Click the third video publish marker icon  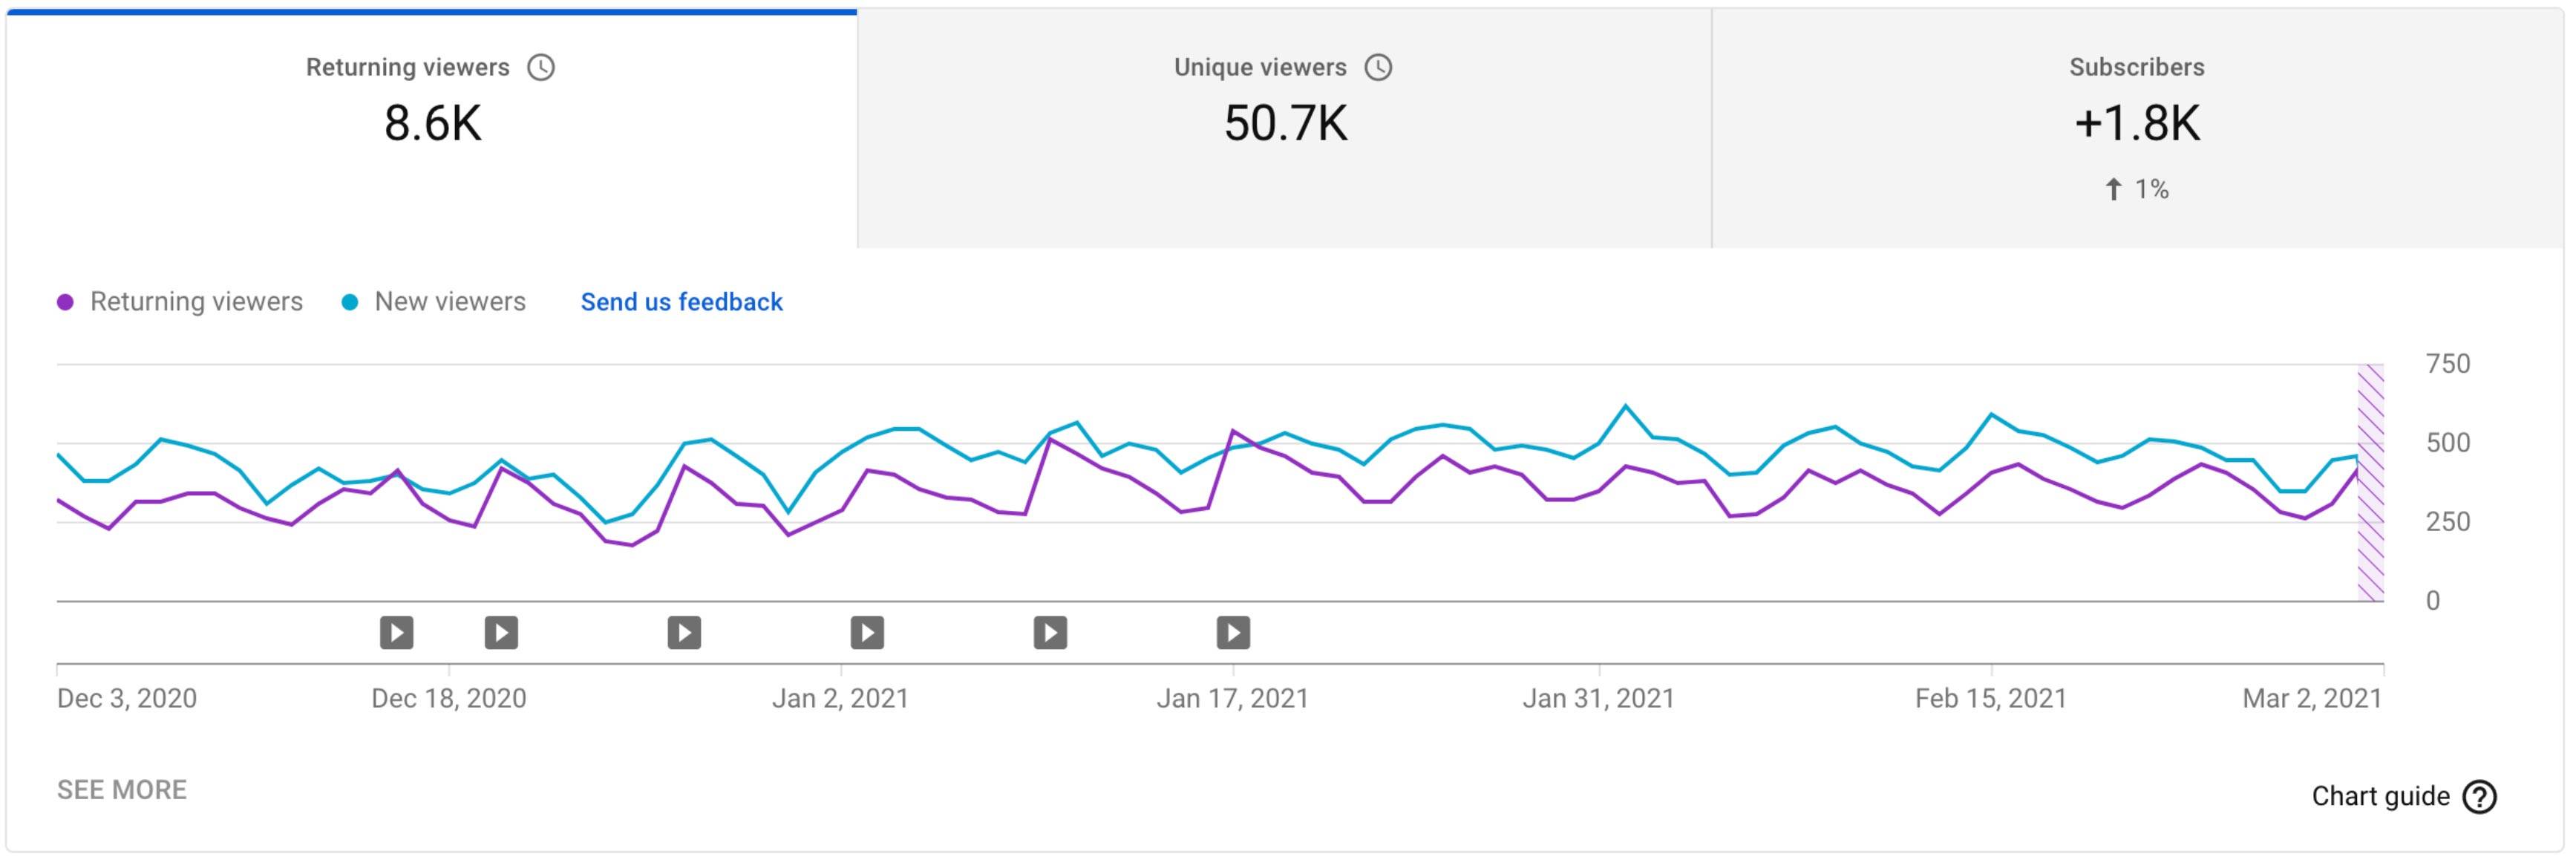[684, 632]
